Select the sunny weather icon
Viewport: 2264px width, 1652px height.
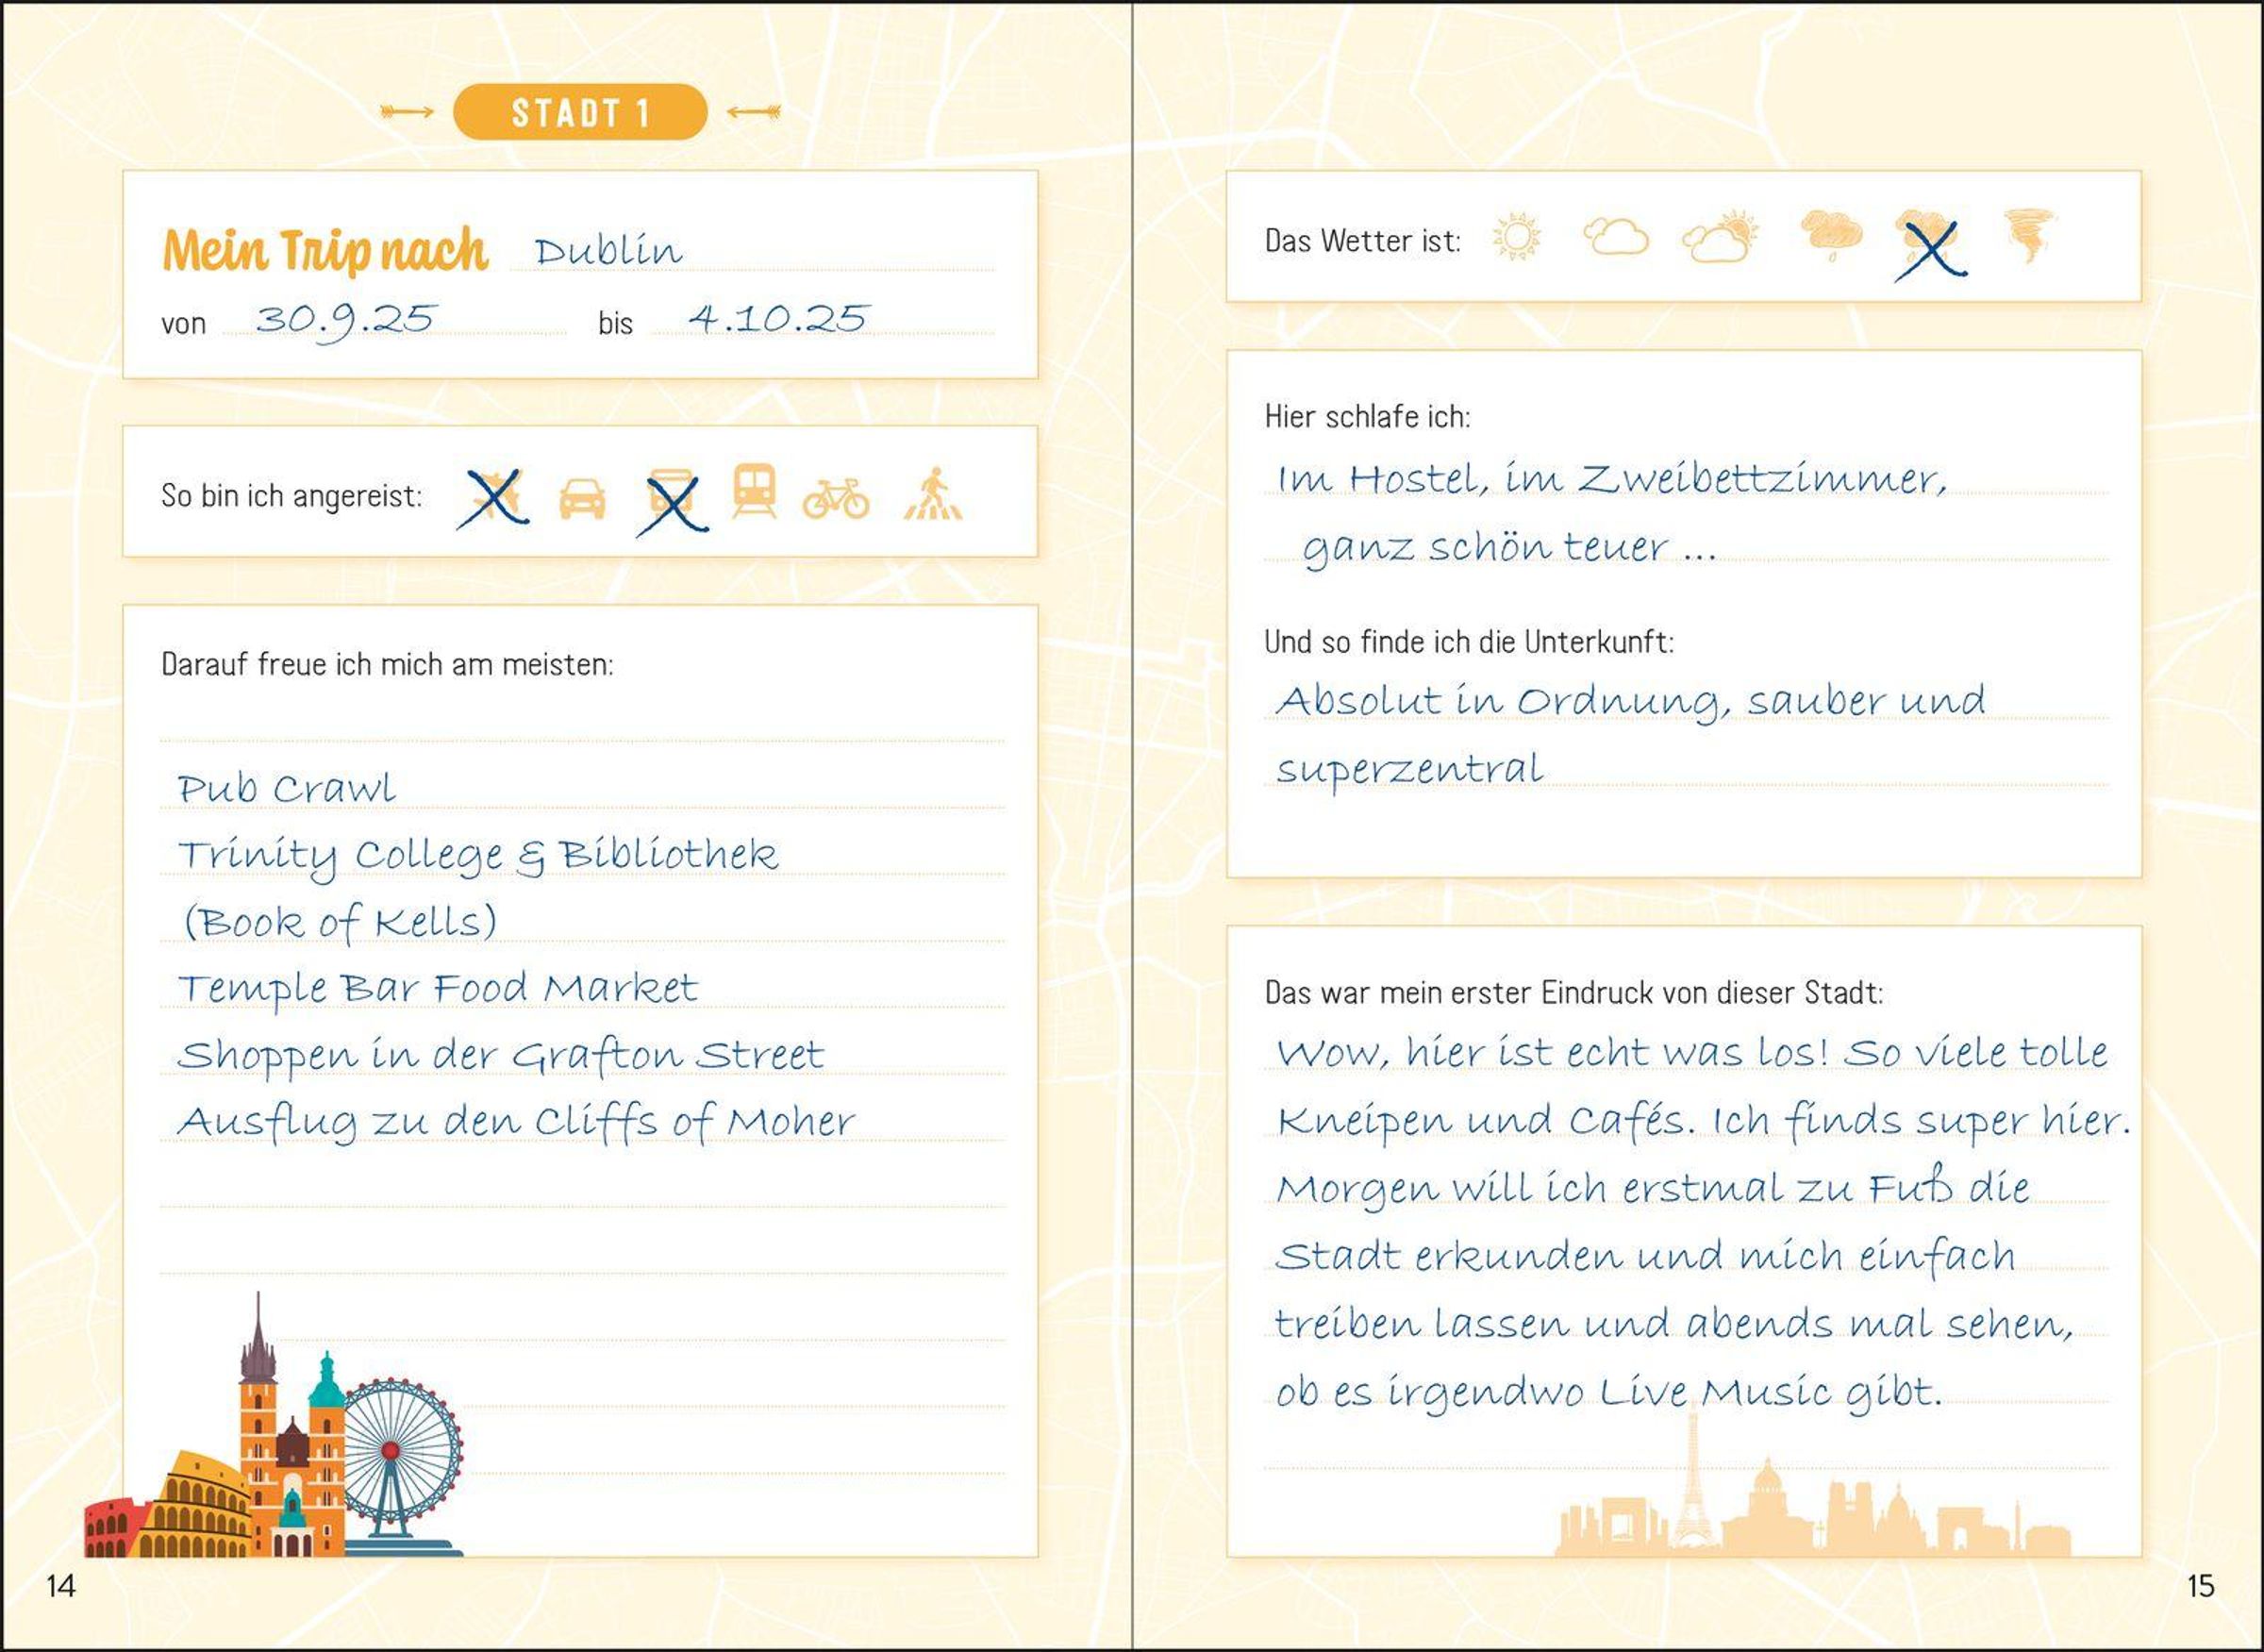coord(1517,238)
